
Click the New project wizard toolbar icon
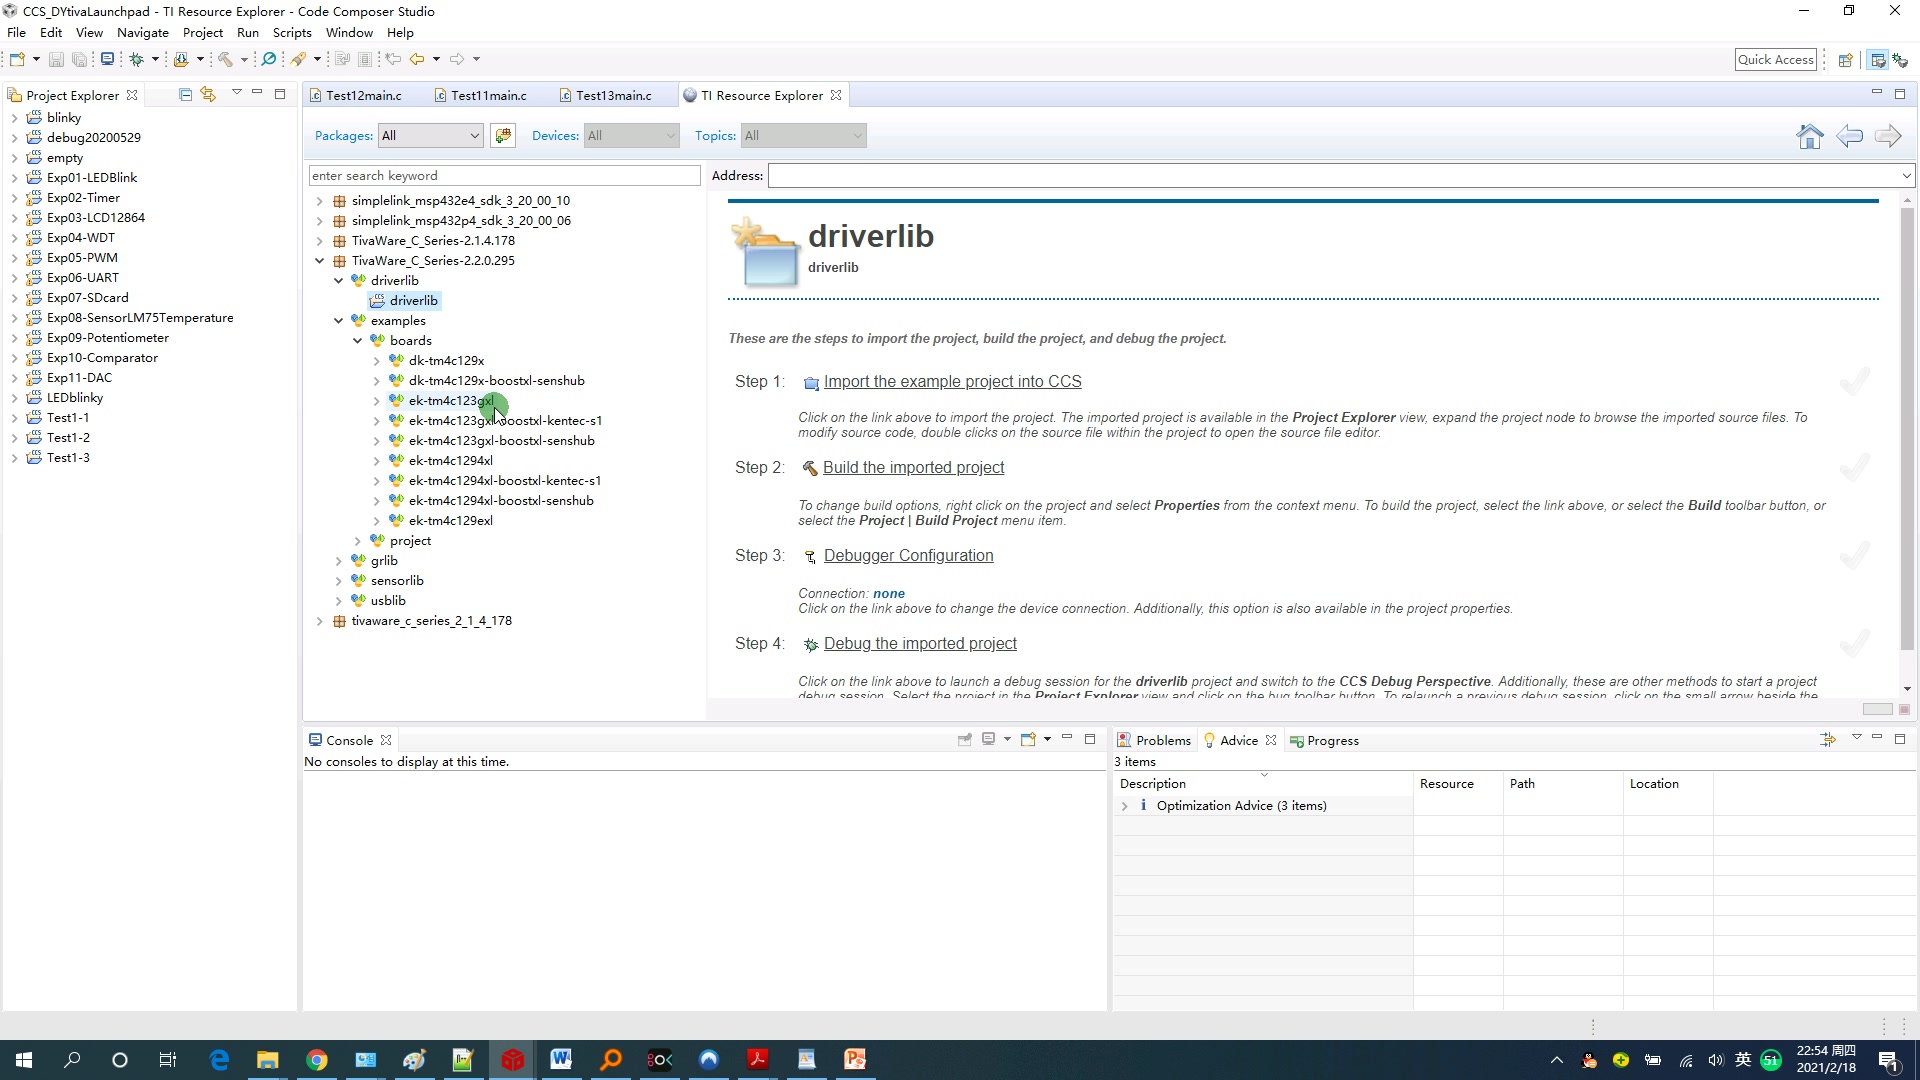tap(17, 59)
